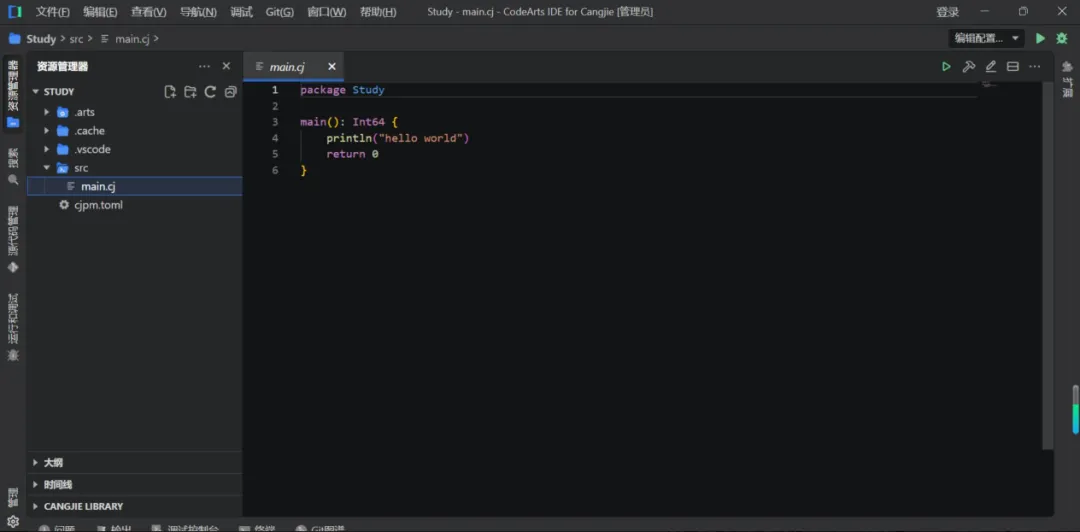1080x532 pixels.
Task: Open the 导航(N) menu
Action: [198, 12]
